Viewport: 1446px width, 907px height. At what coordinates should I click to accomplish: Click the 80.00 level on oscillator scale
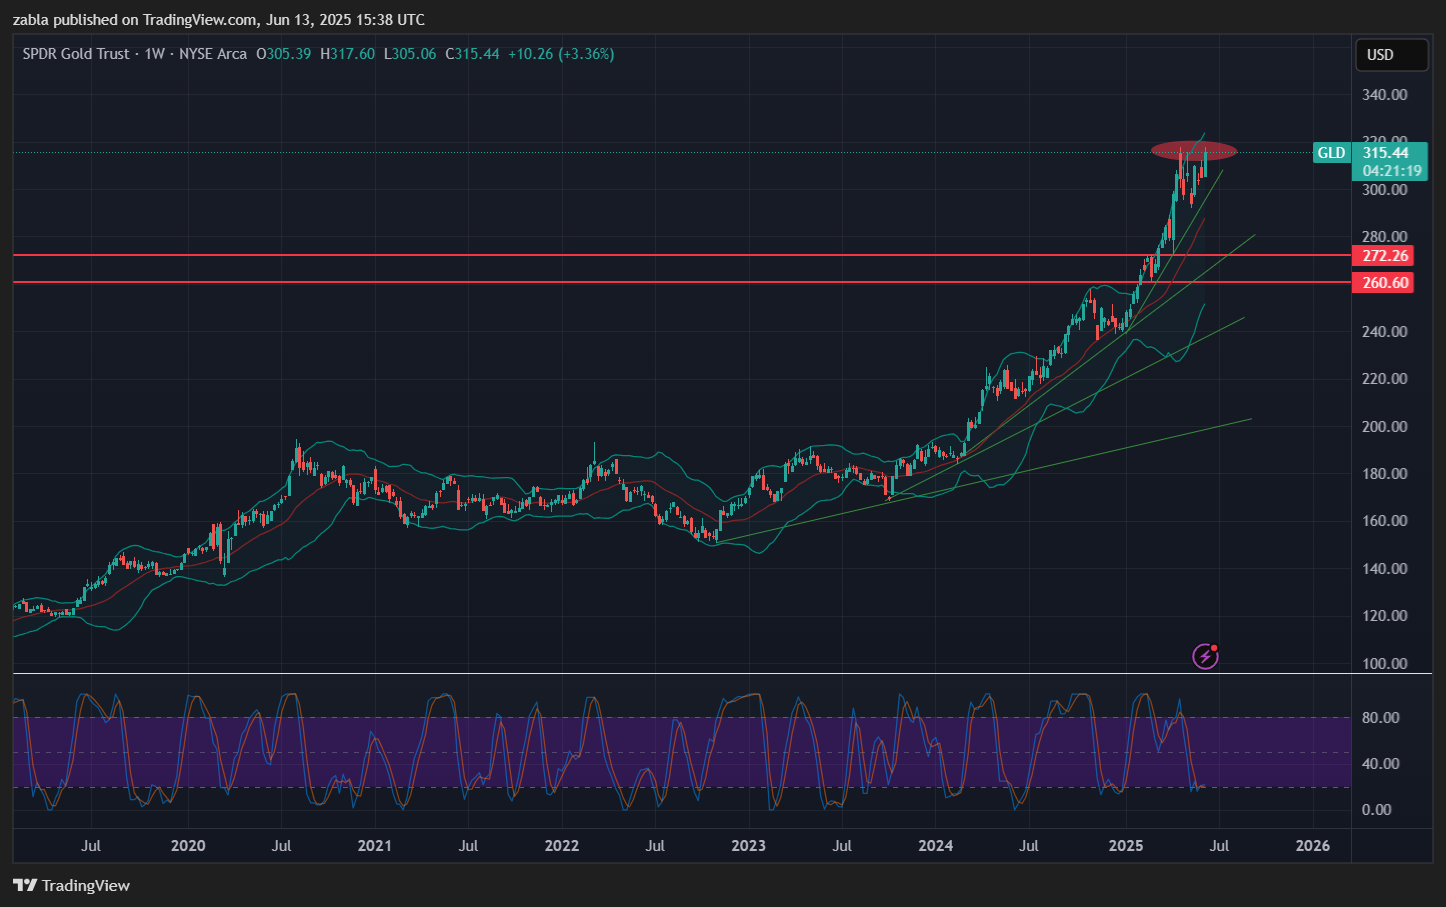1380,718
